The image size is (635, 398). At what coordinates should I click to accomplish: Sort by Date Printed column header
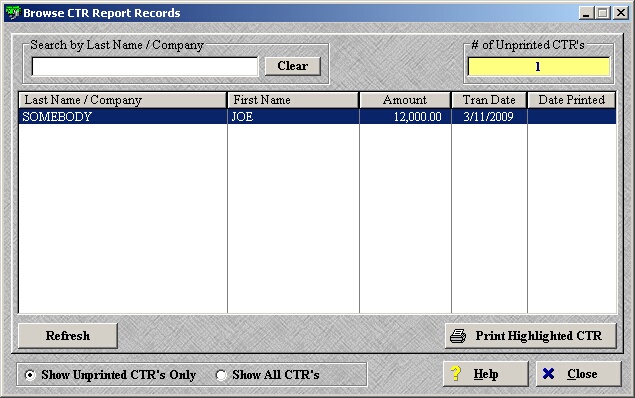[572, 100]
